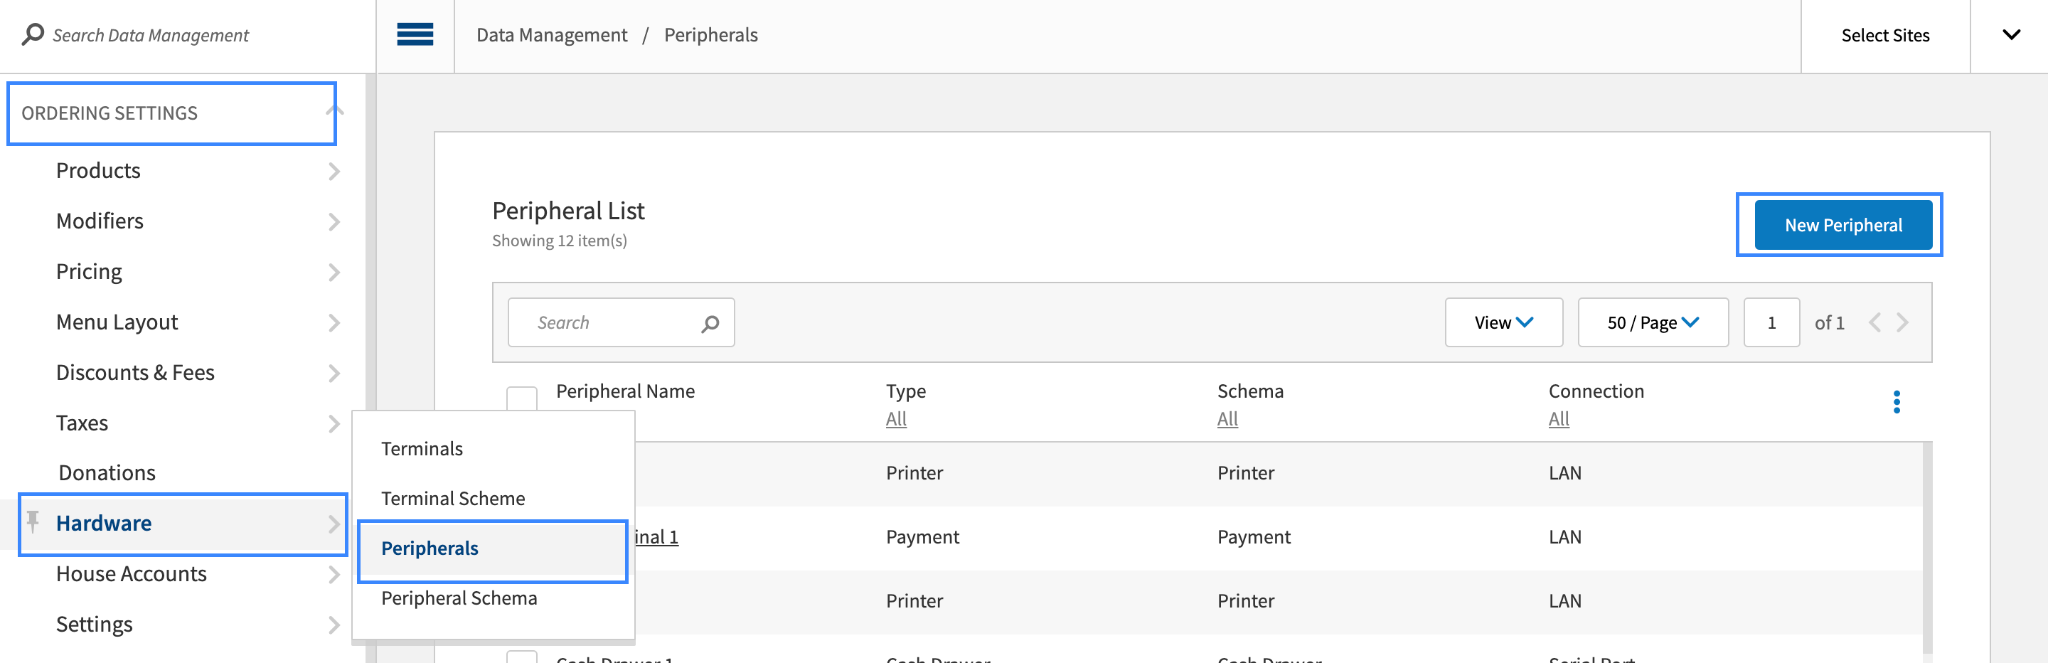Go to previous page arrow
This screenshot has width=2048, height=663.
point(1875,322)
